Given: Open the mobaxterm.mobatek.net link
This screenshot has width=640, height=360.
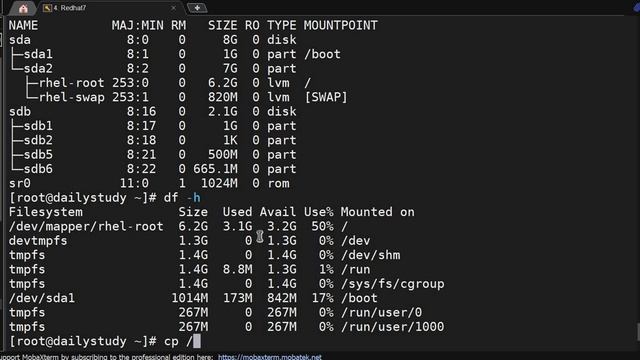Looking at the screenshot, I should click(269, 357).
